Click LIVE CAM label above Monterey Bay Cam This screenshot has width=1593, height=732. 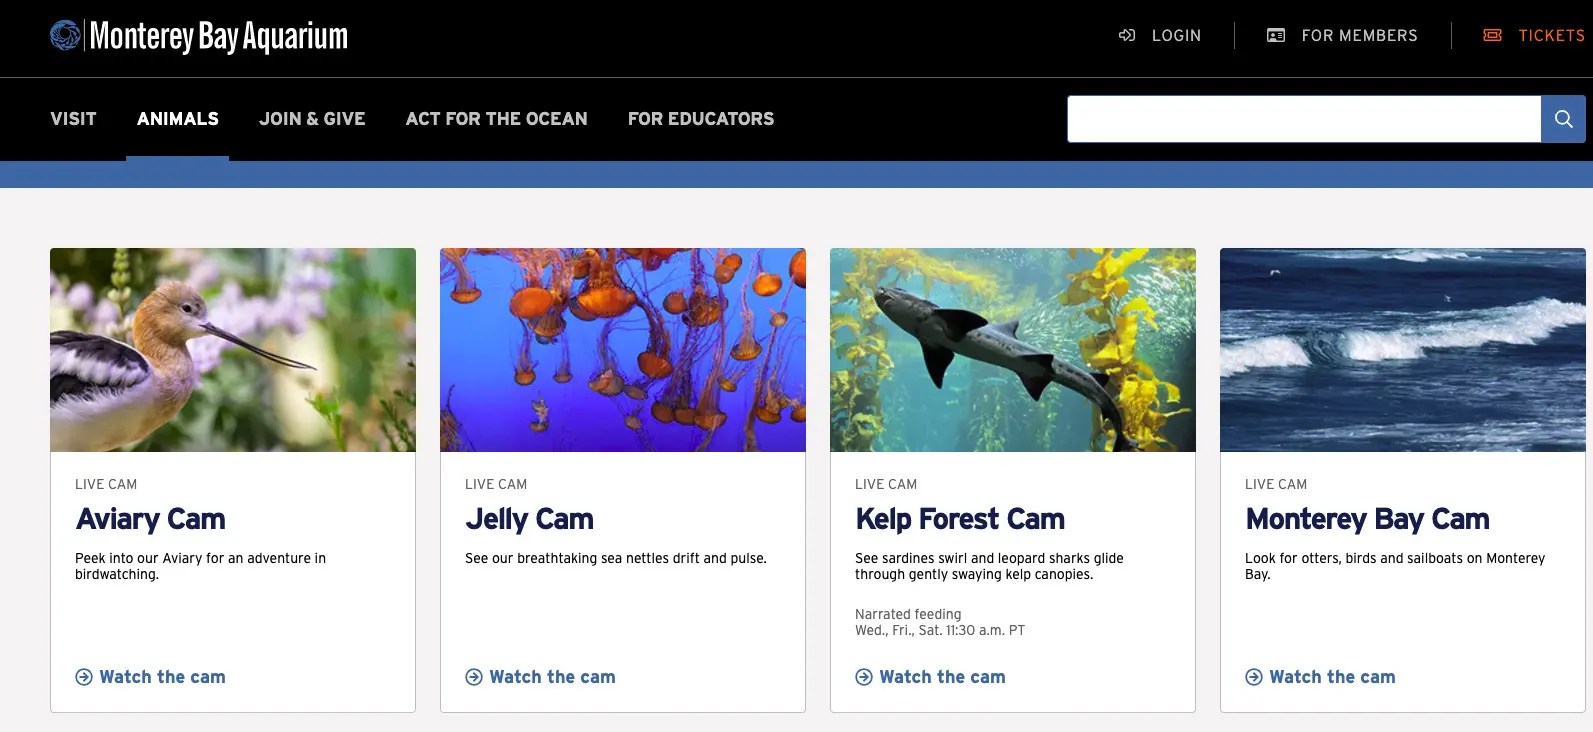pos(1276,484)
